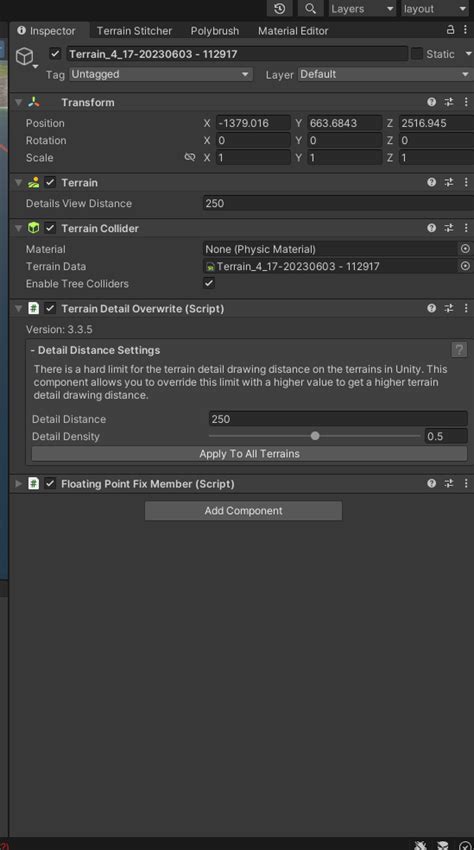Image resolution: width=474 pixels, height=850 pixels.
Task: Toggle the GameObject active checkbox
Action: (55, 54)
